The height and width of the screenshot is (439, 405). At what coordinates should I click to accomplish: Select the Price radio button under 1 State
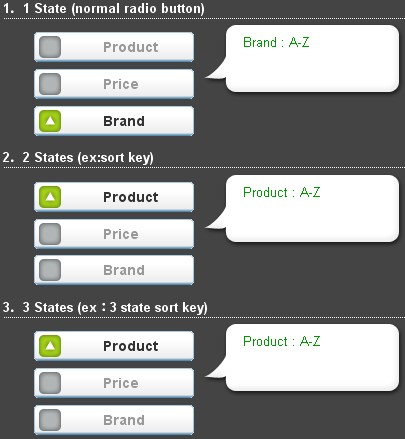pyautogui.click(x=114, y=84)
